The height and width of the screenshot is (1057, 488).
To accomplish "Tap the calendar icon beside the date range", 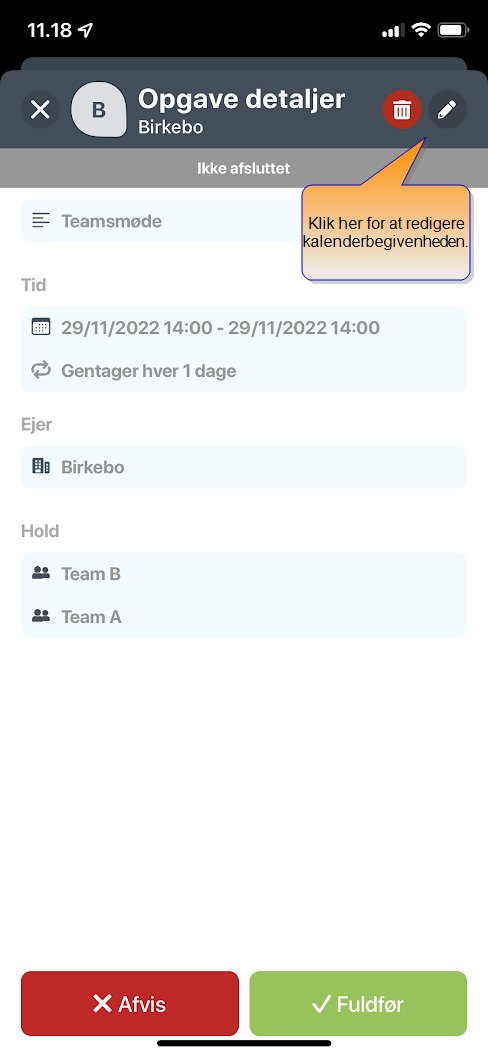I will (x=41, y=328).
